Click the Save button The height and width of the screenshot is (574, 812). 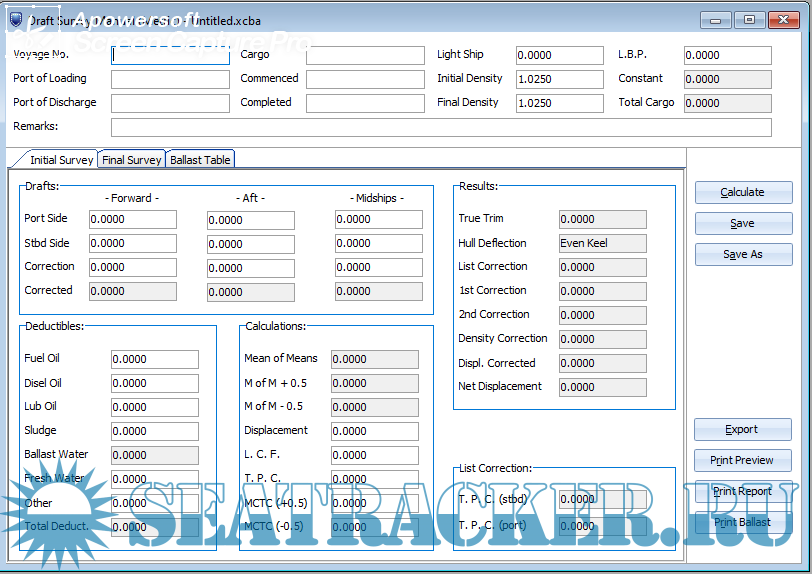(743, 223)
